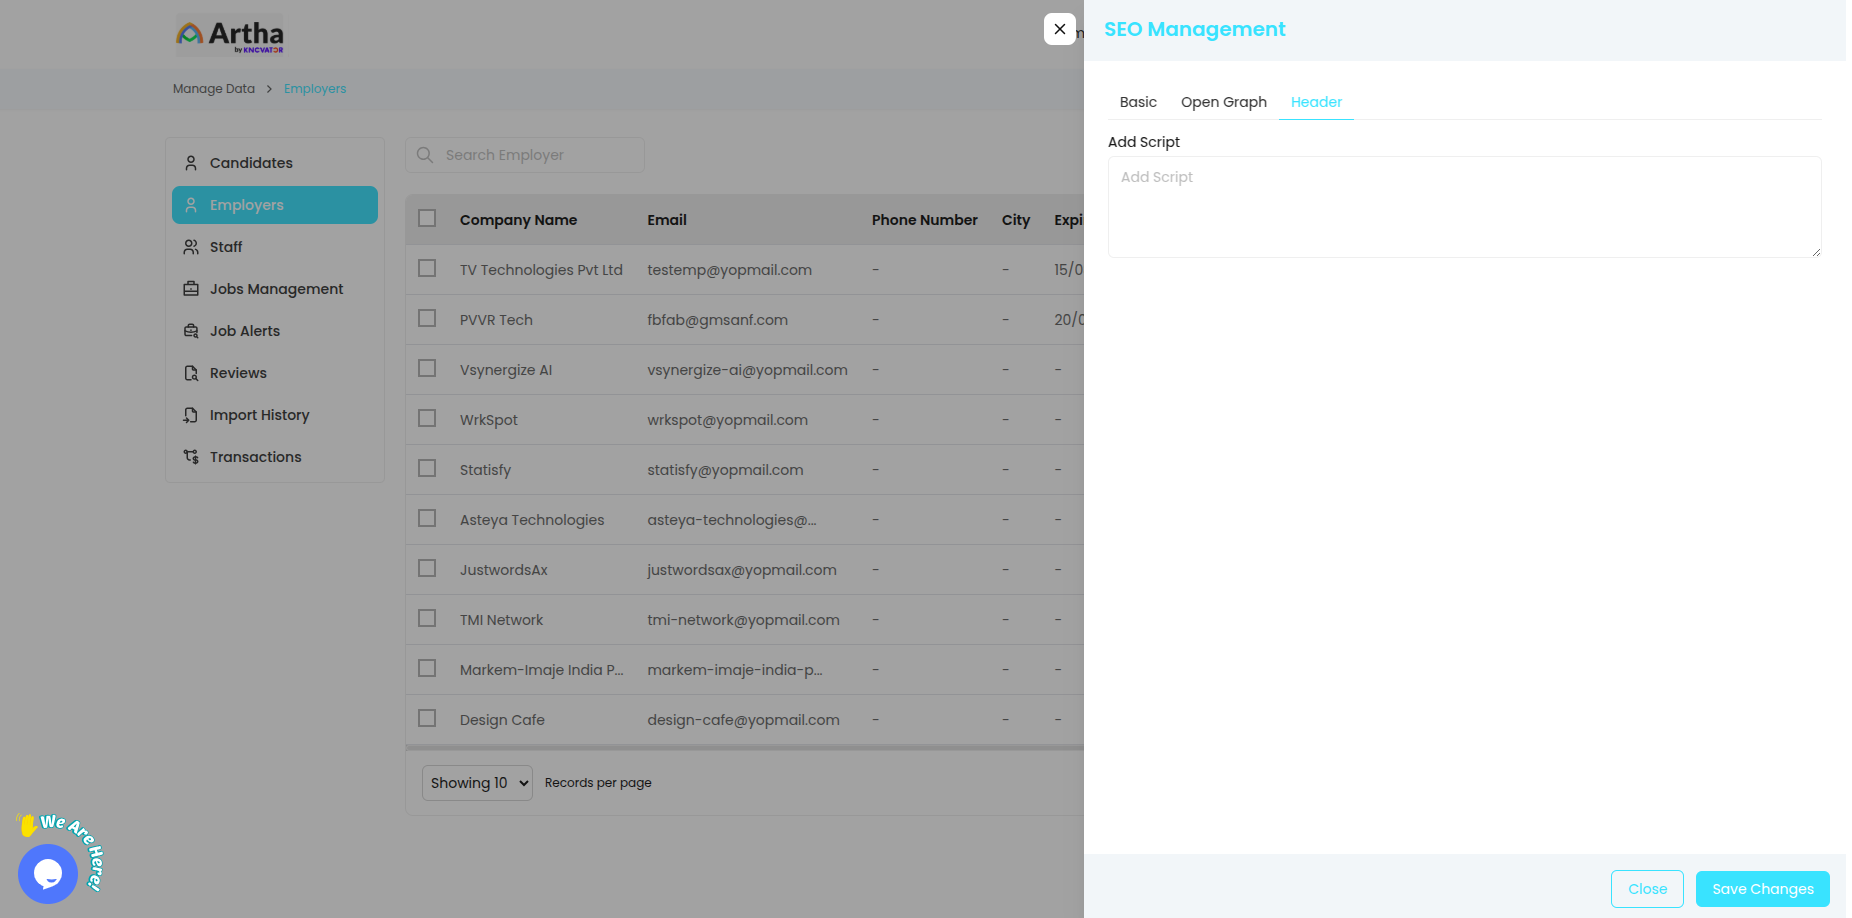Click the Import History icon
1852x918 pixels.
[191, 415]
